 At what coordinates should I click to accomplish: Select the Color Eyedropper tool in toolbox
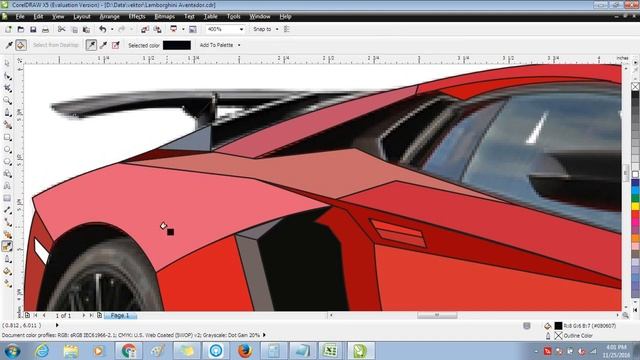[7, 247]
